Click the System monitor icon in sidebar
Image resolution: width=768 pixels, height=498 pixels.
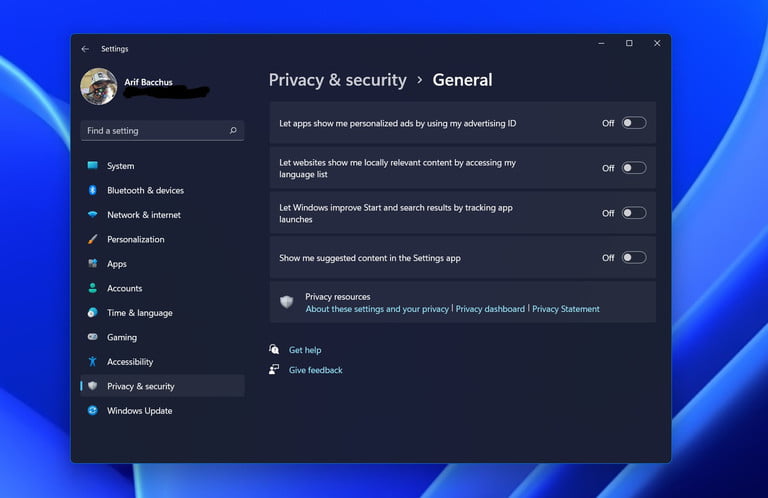tap(93, 166)
